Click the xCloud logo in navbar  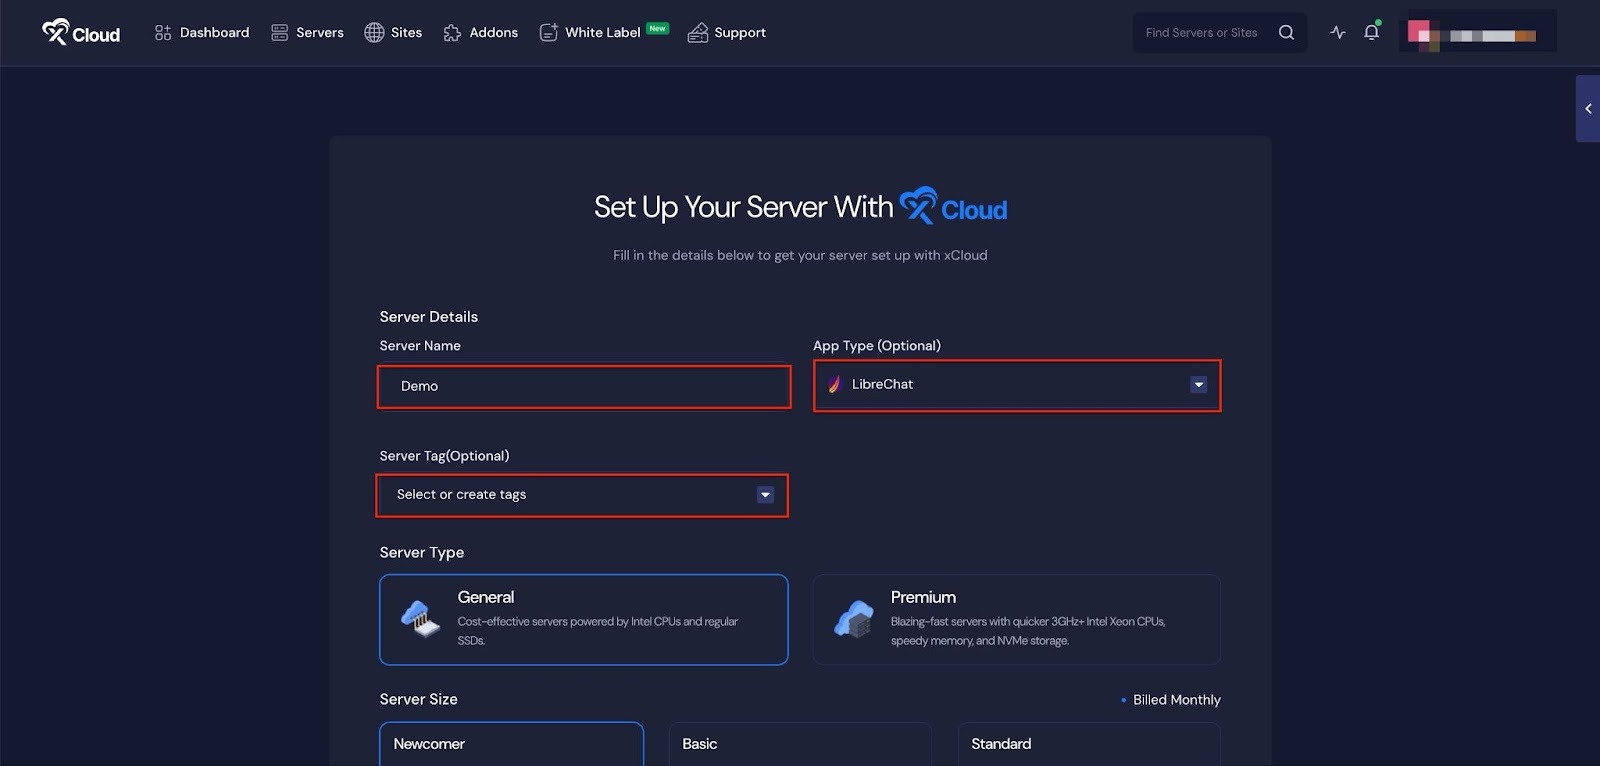pos(81,33)
